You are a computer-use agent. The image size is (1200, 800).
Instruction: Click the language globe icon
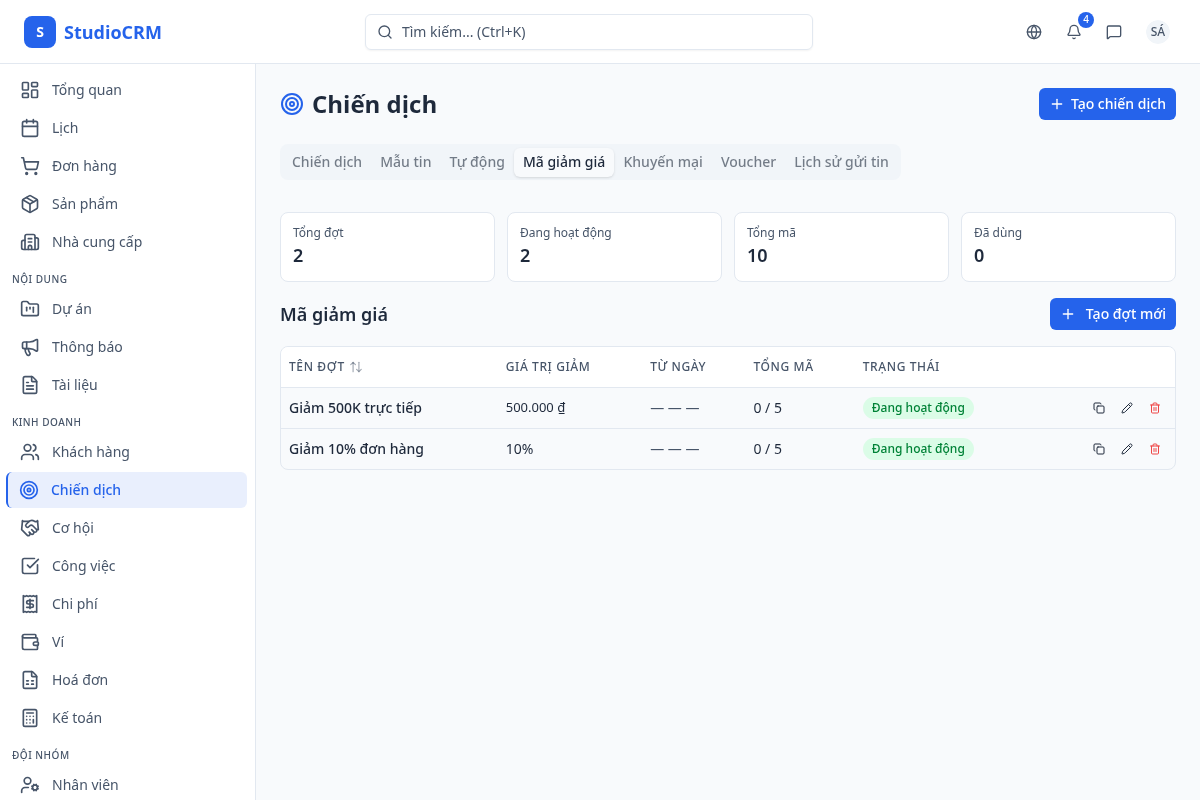(x=1034, y=32)
